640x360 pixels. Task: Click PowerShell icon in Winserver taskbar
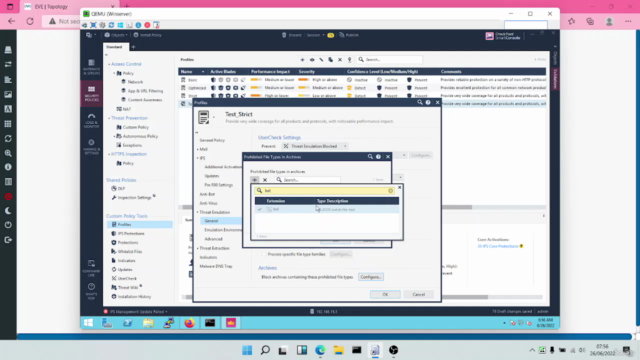click(128, 323)
